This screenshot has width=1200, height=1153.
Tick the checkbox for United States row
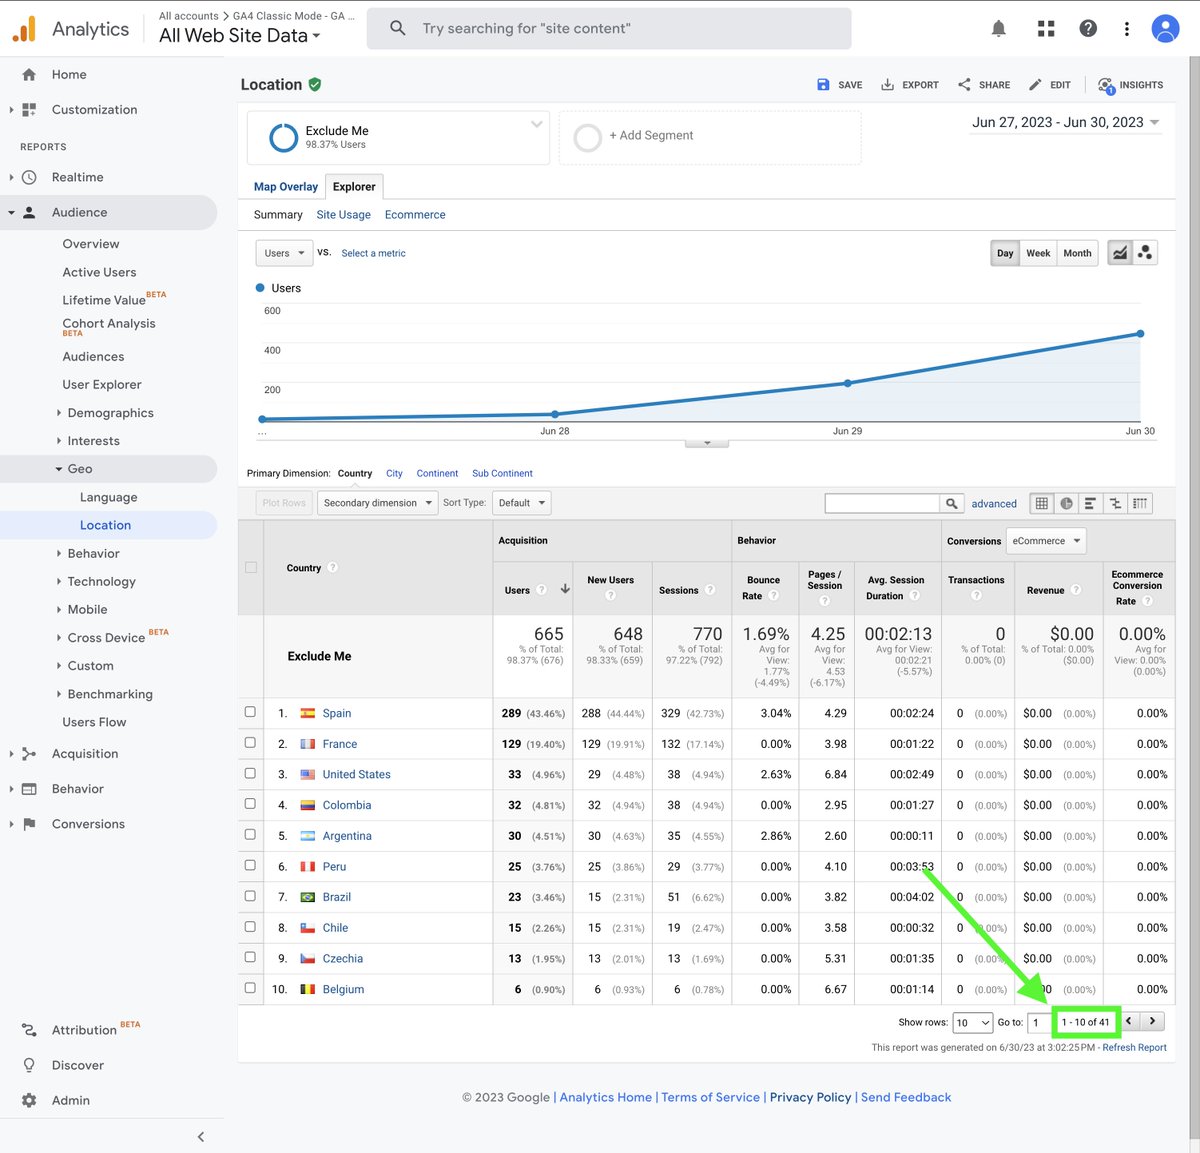pyautogui.click(x=250, y=773)
